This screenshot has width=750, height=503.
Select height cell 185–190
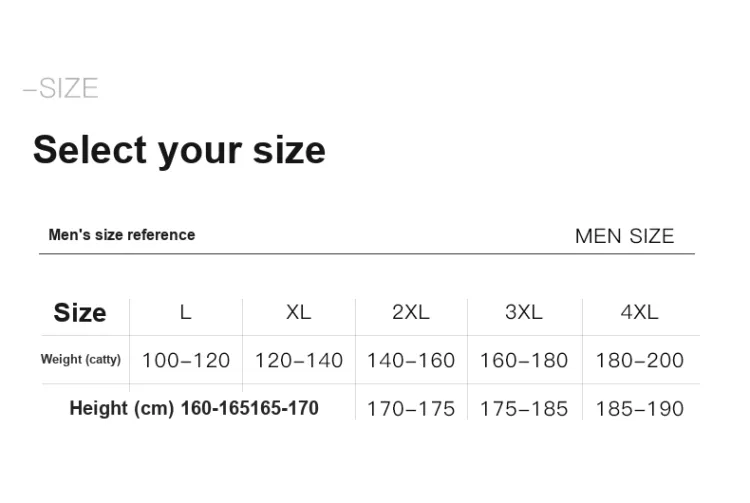click(x=639, y=409)
